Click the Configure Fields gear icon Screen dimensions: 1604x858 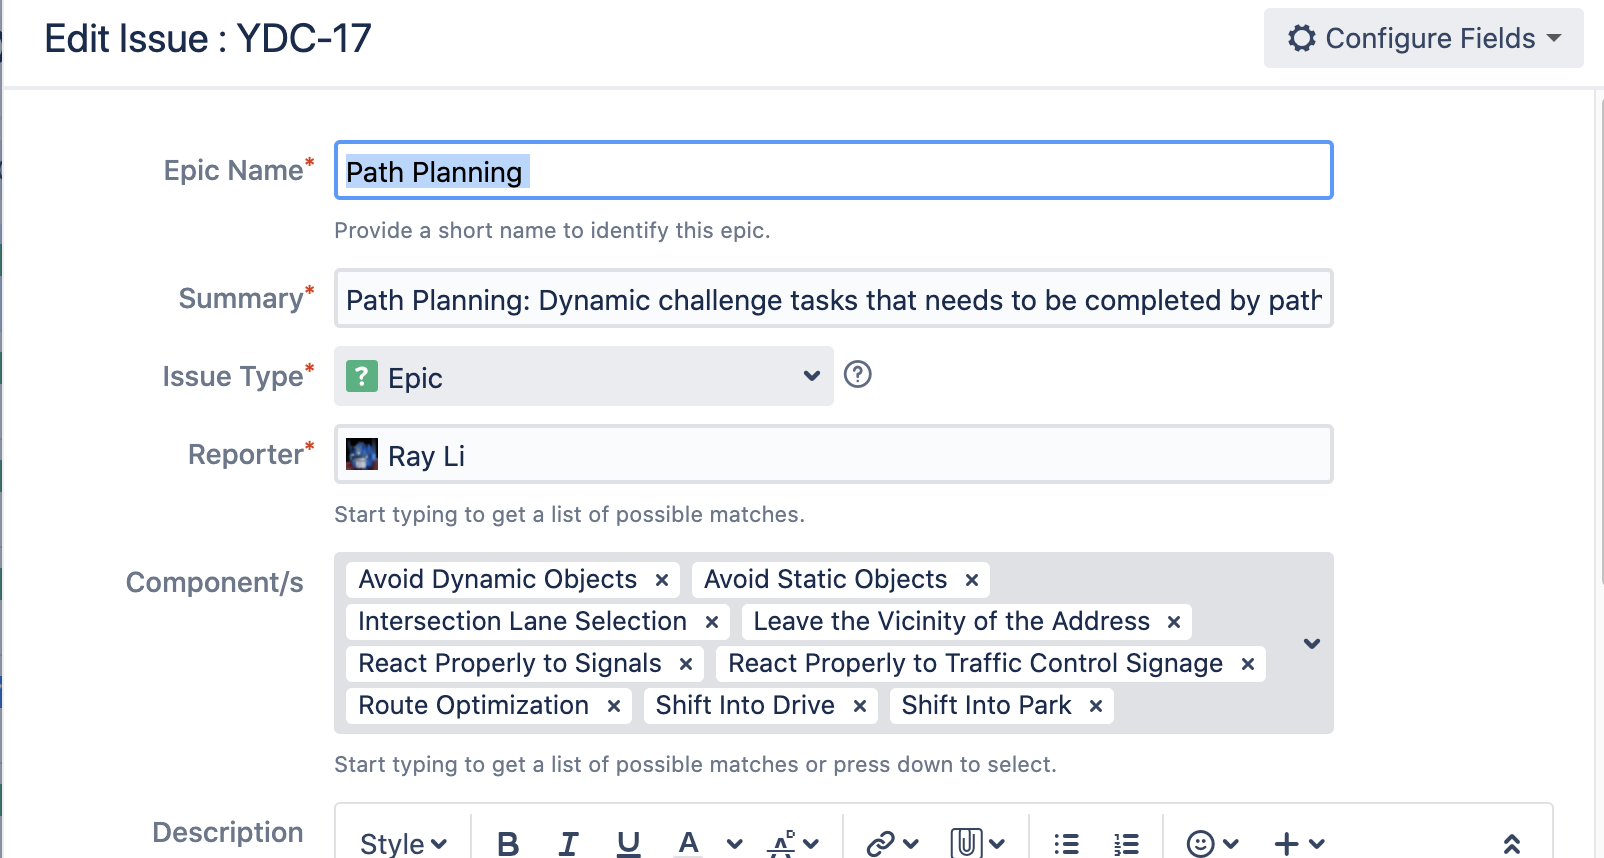1302,38
